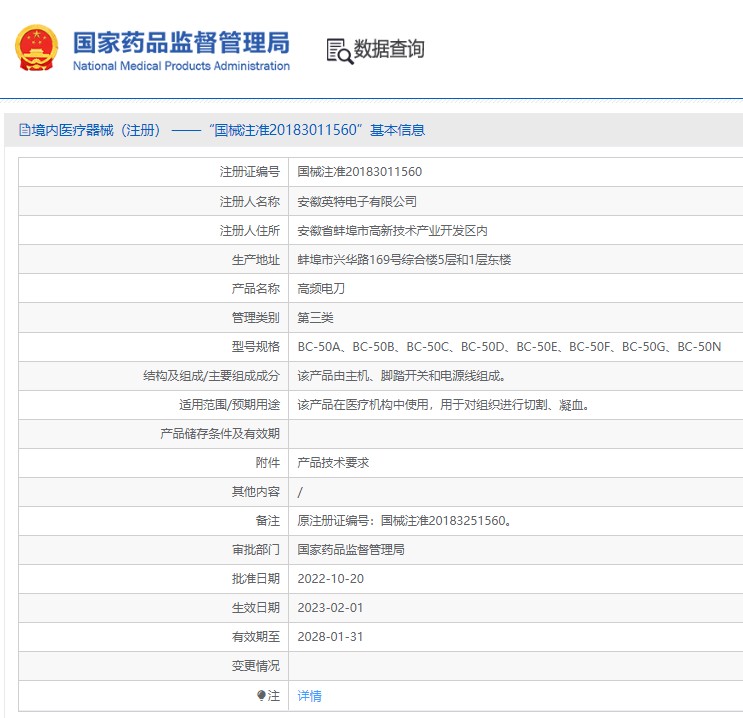Click the management category value 第三类
The width and height of the screenshot is (743, 718).
315,317
